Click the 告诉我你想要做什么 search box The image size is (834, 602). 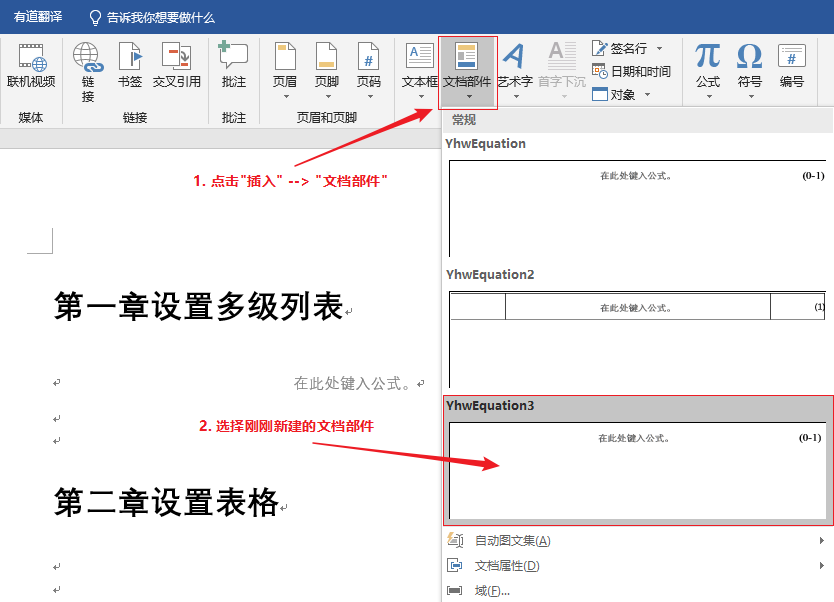[x=160, y=15]
